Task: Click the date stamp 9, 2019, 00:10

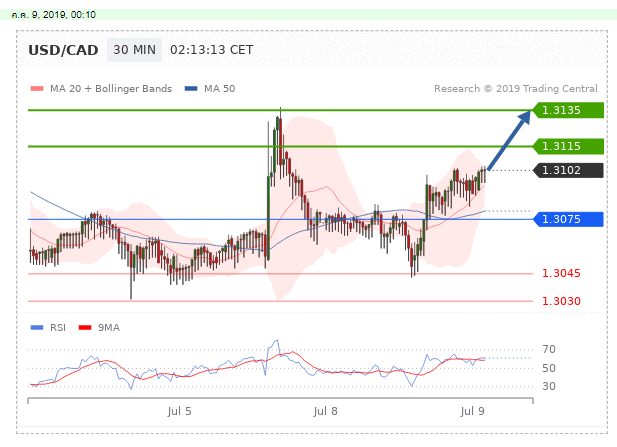Action: (x=54, y=15)
